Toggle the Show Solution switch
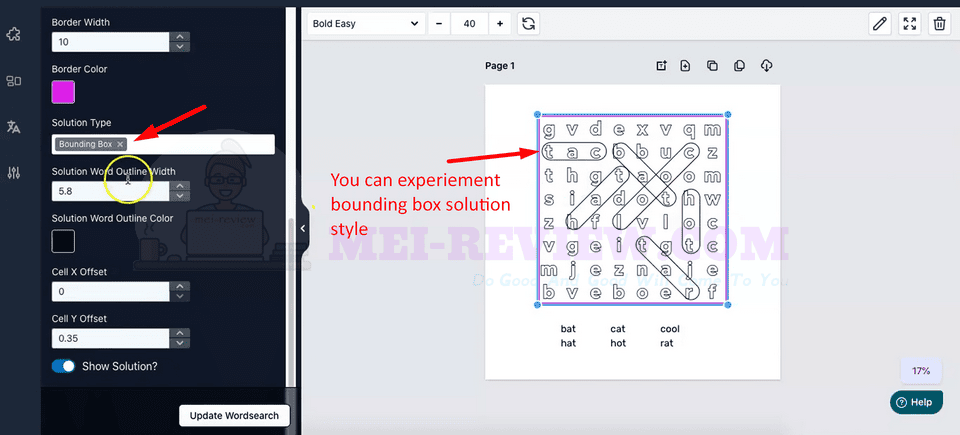 coord(63,366)
